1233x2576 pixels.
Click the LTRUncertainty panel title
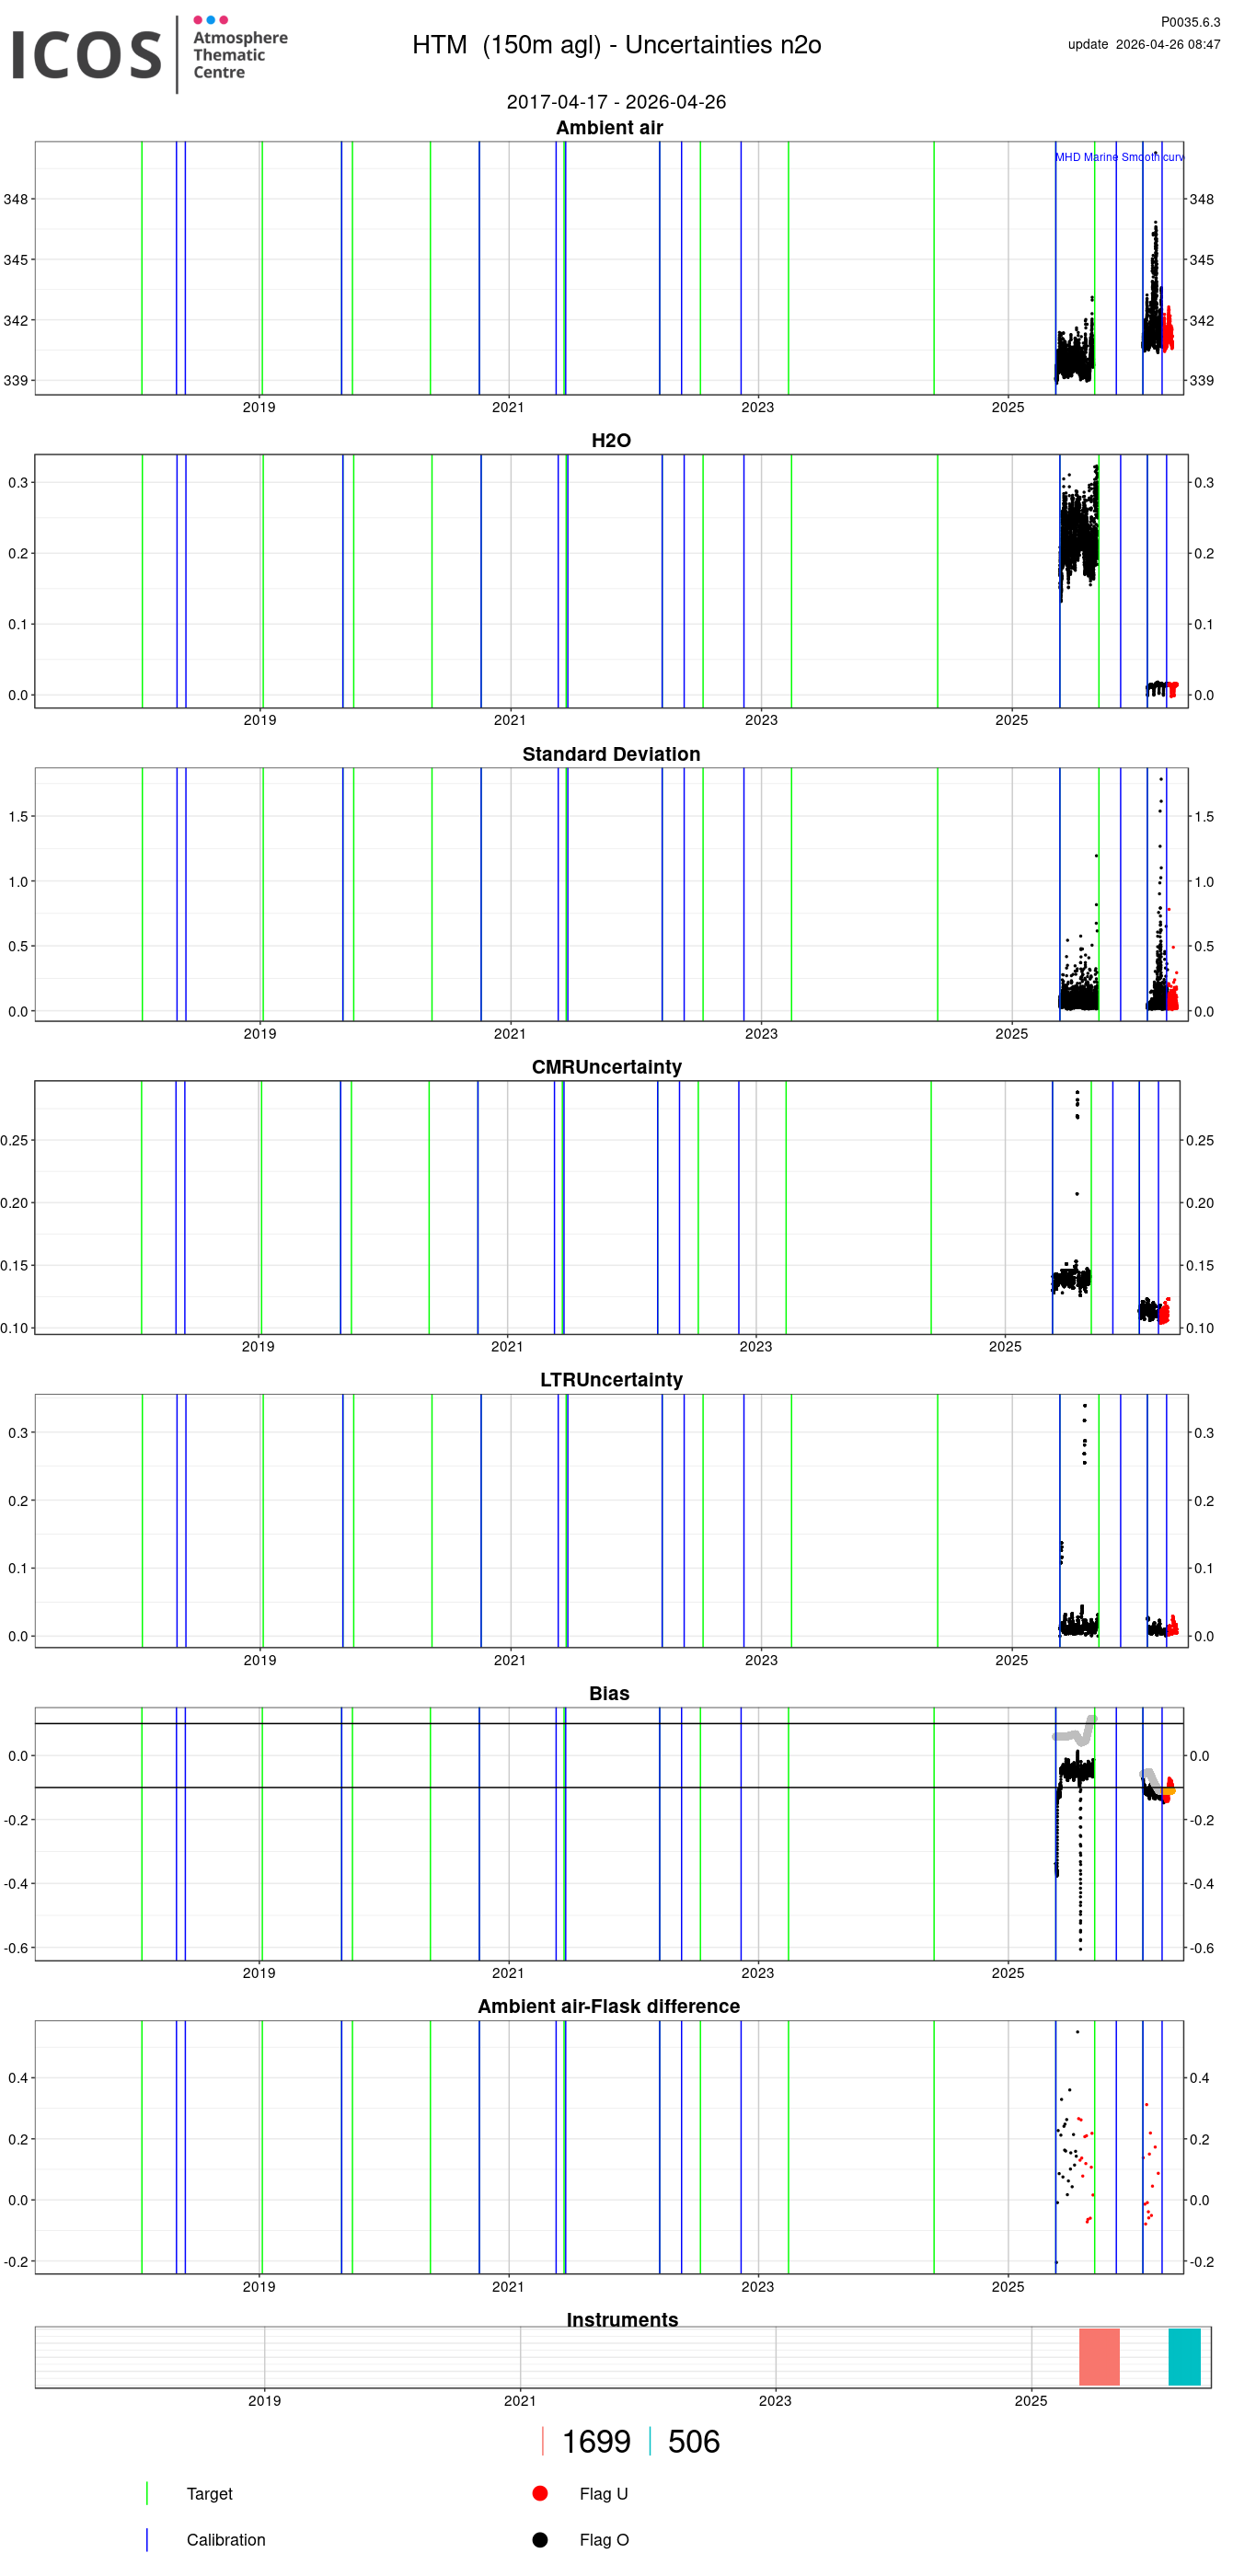pos(610,1380)
